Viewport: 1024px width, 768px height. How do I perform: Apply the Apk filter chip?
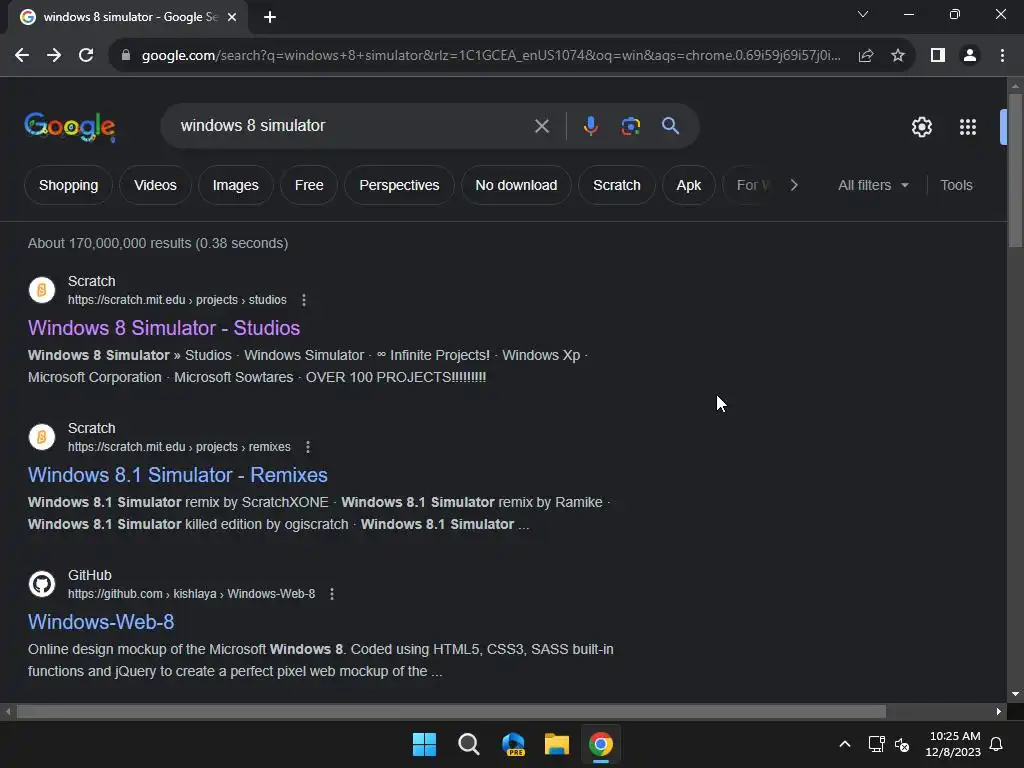[x=688, y=185]
